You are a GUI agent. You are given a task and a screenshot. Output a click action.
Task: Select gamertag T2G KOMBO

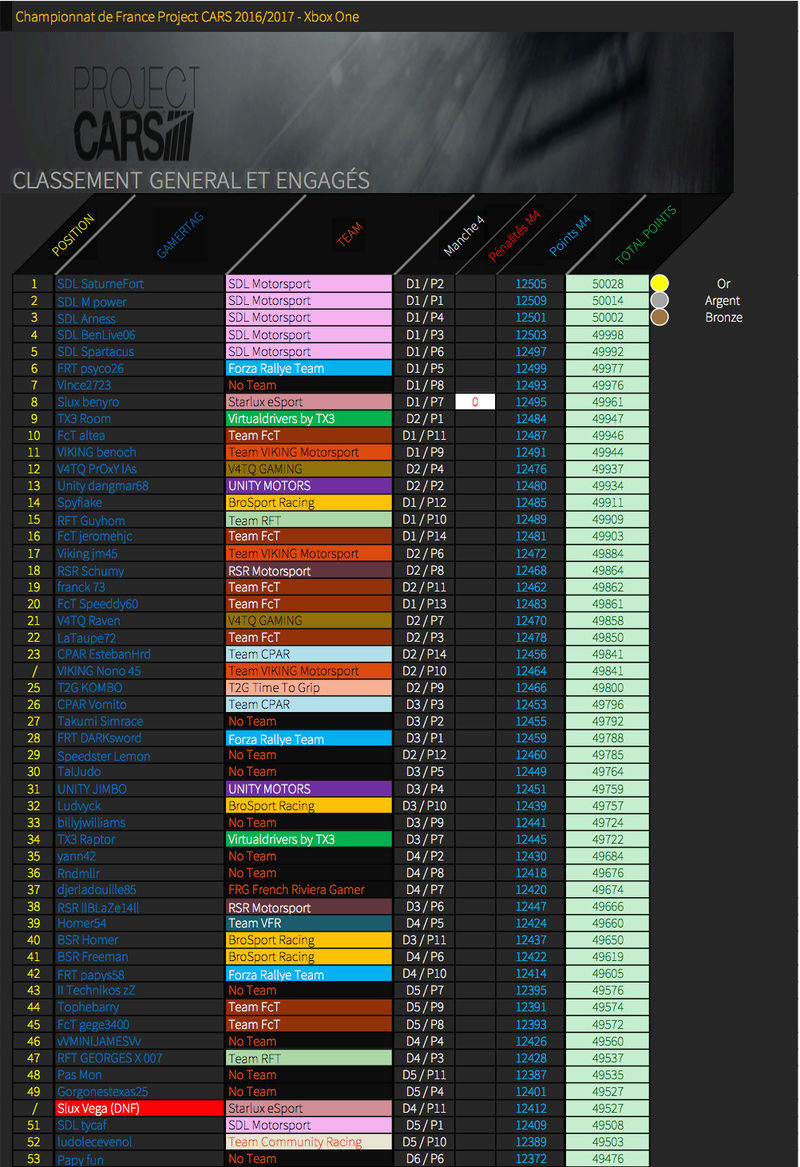(x=89, y=688)
